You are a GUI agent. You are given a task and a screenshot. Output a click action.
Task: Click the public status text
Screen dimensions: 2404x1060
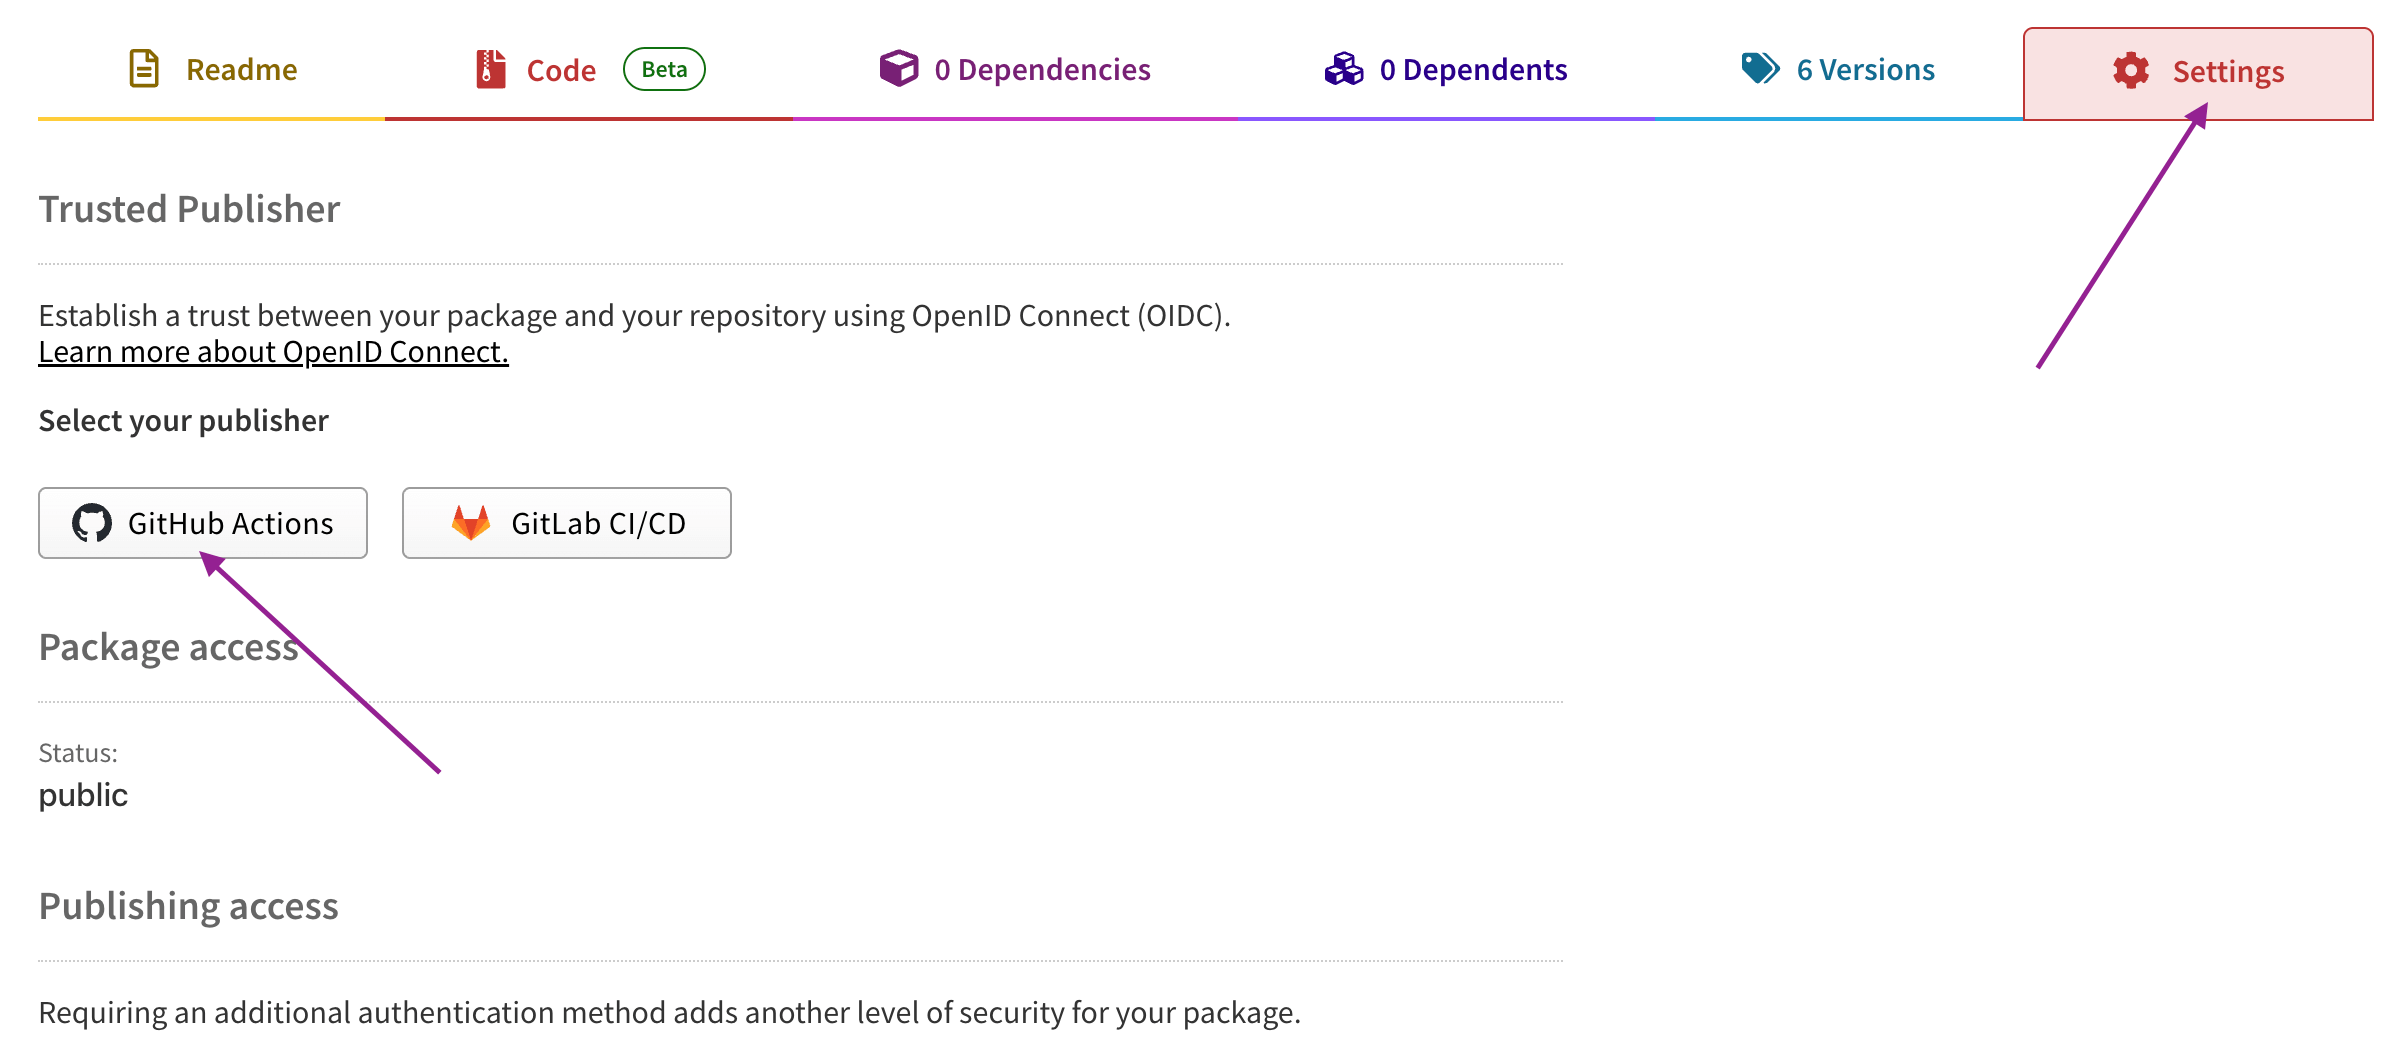[x=82, y=794]
